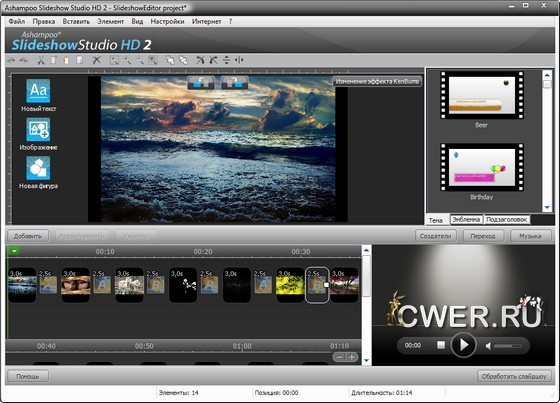
Task: Click the Copy icon next to the scissors
Action: [54, 60]
